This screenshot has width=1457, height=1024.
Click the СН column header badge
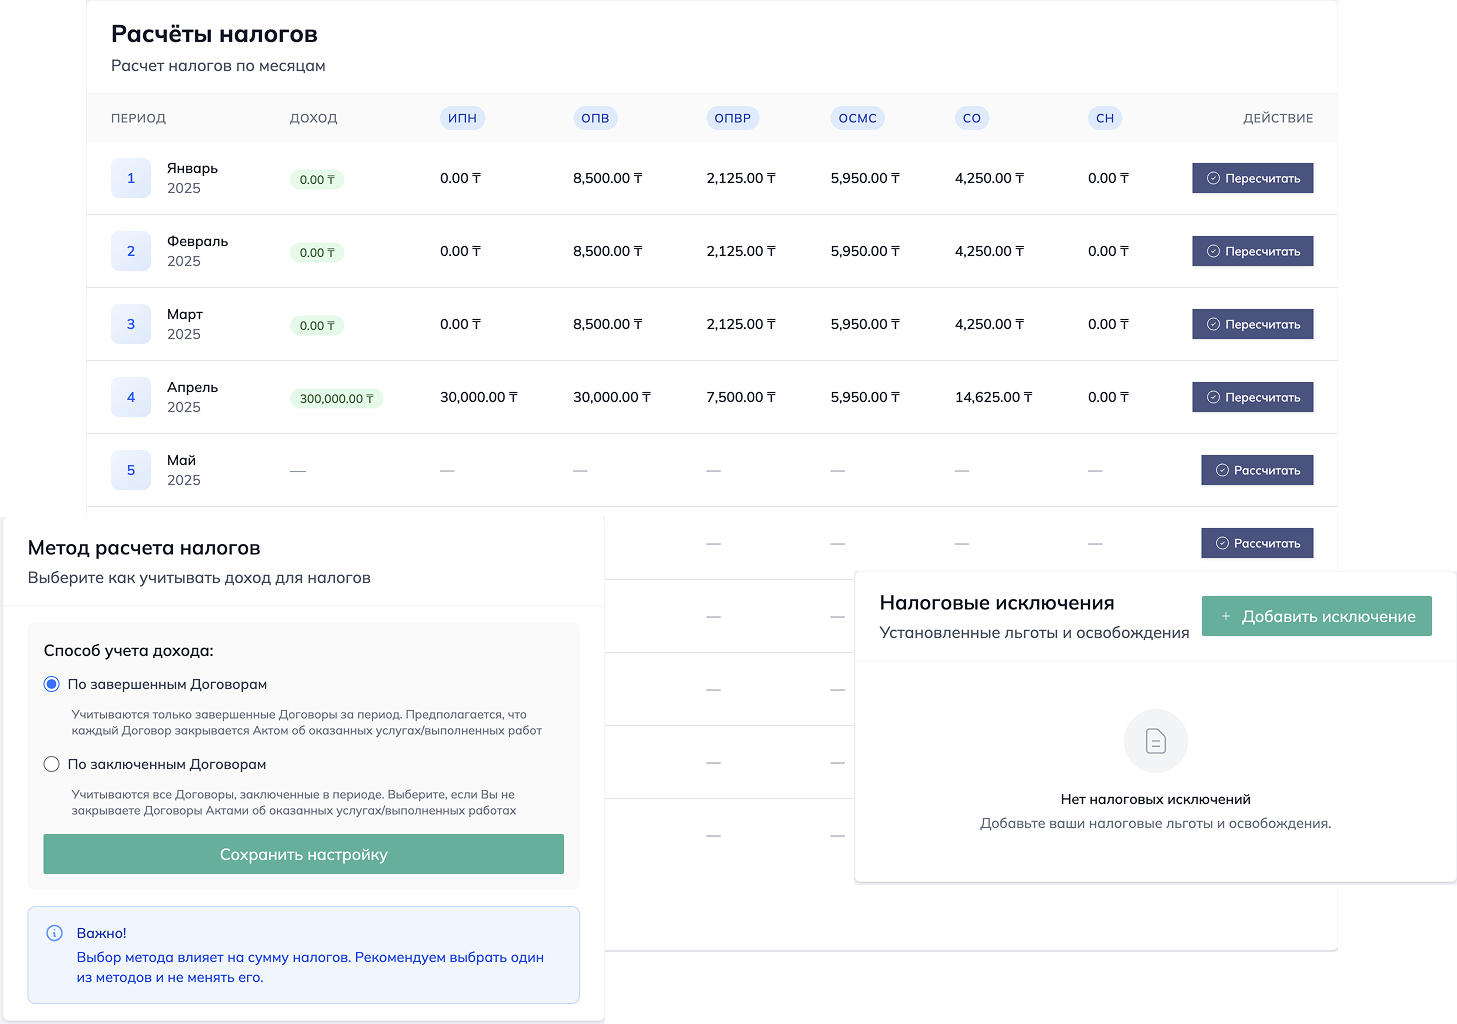pyautogui.click(x=1104, y=118)
